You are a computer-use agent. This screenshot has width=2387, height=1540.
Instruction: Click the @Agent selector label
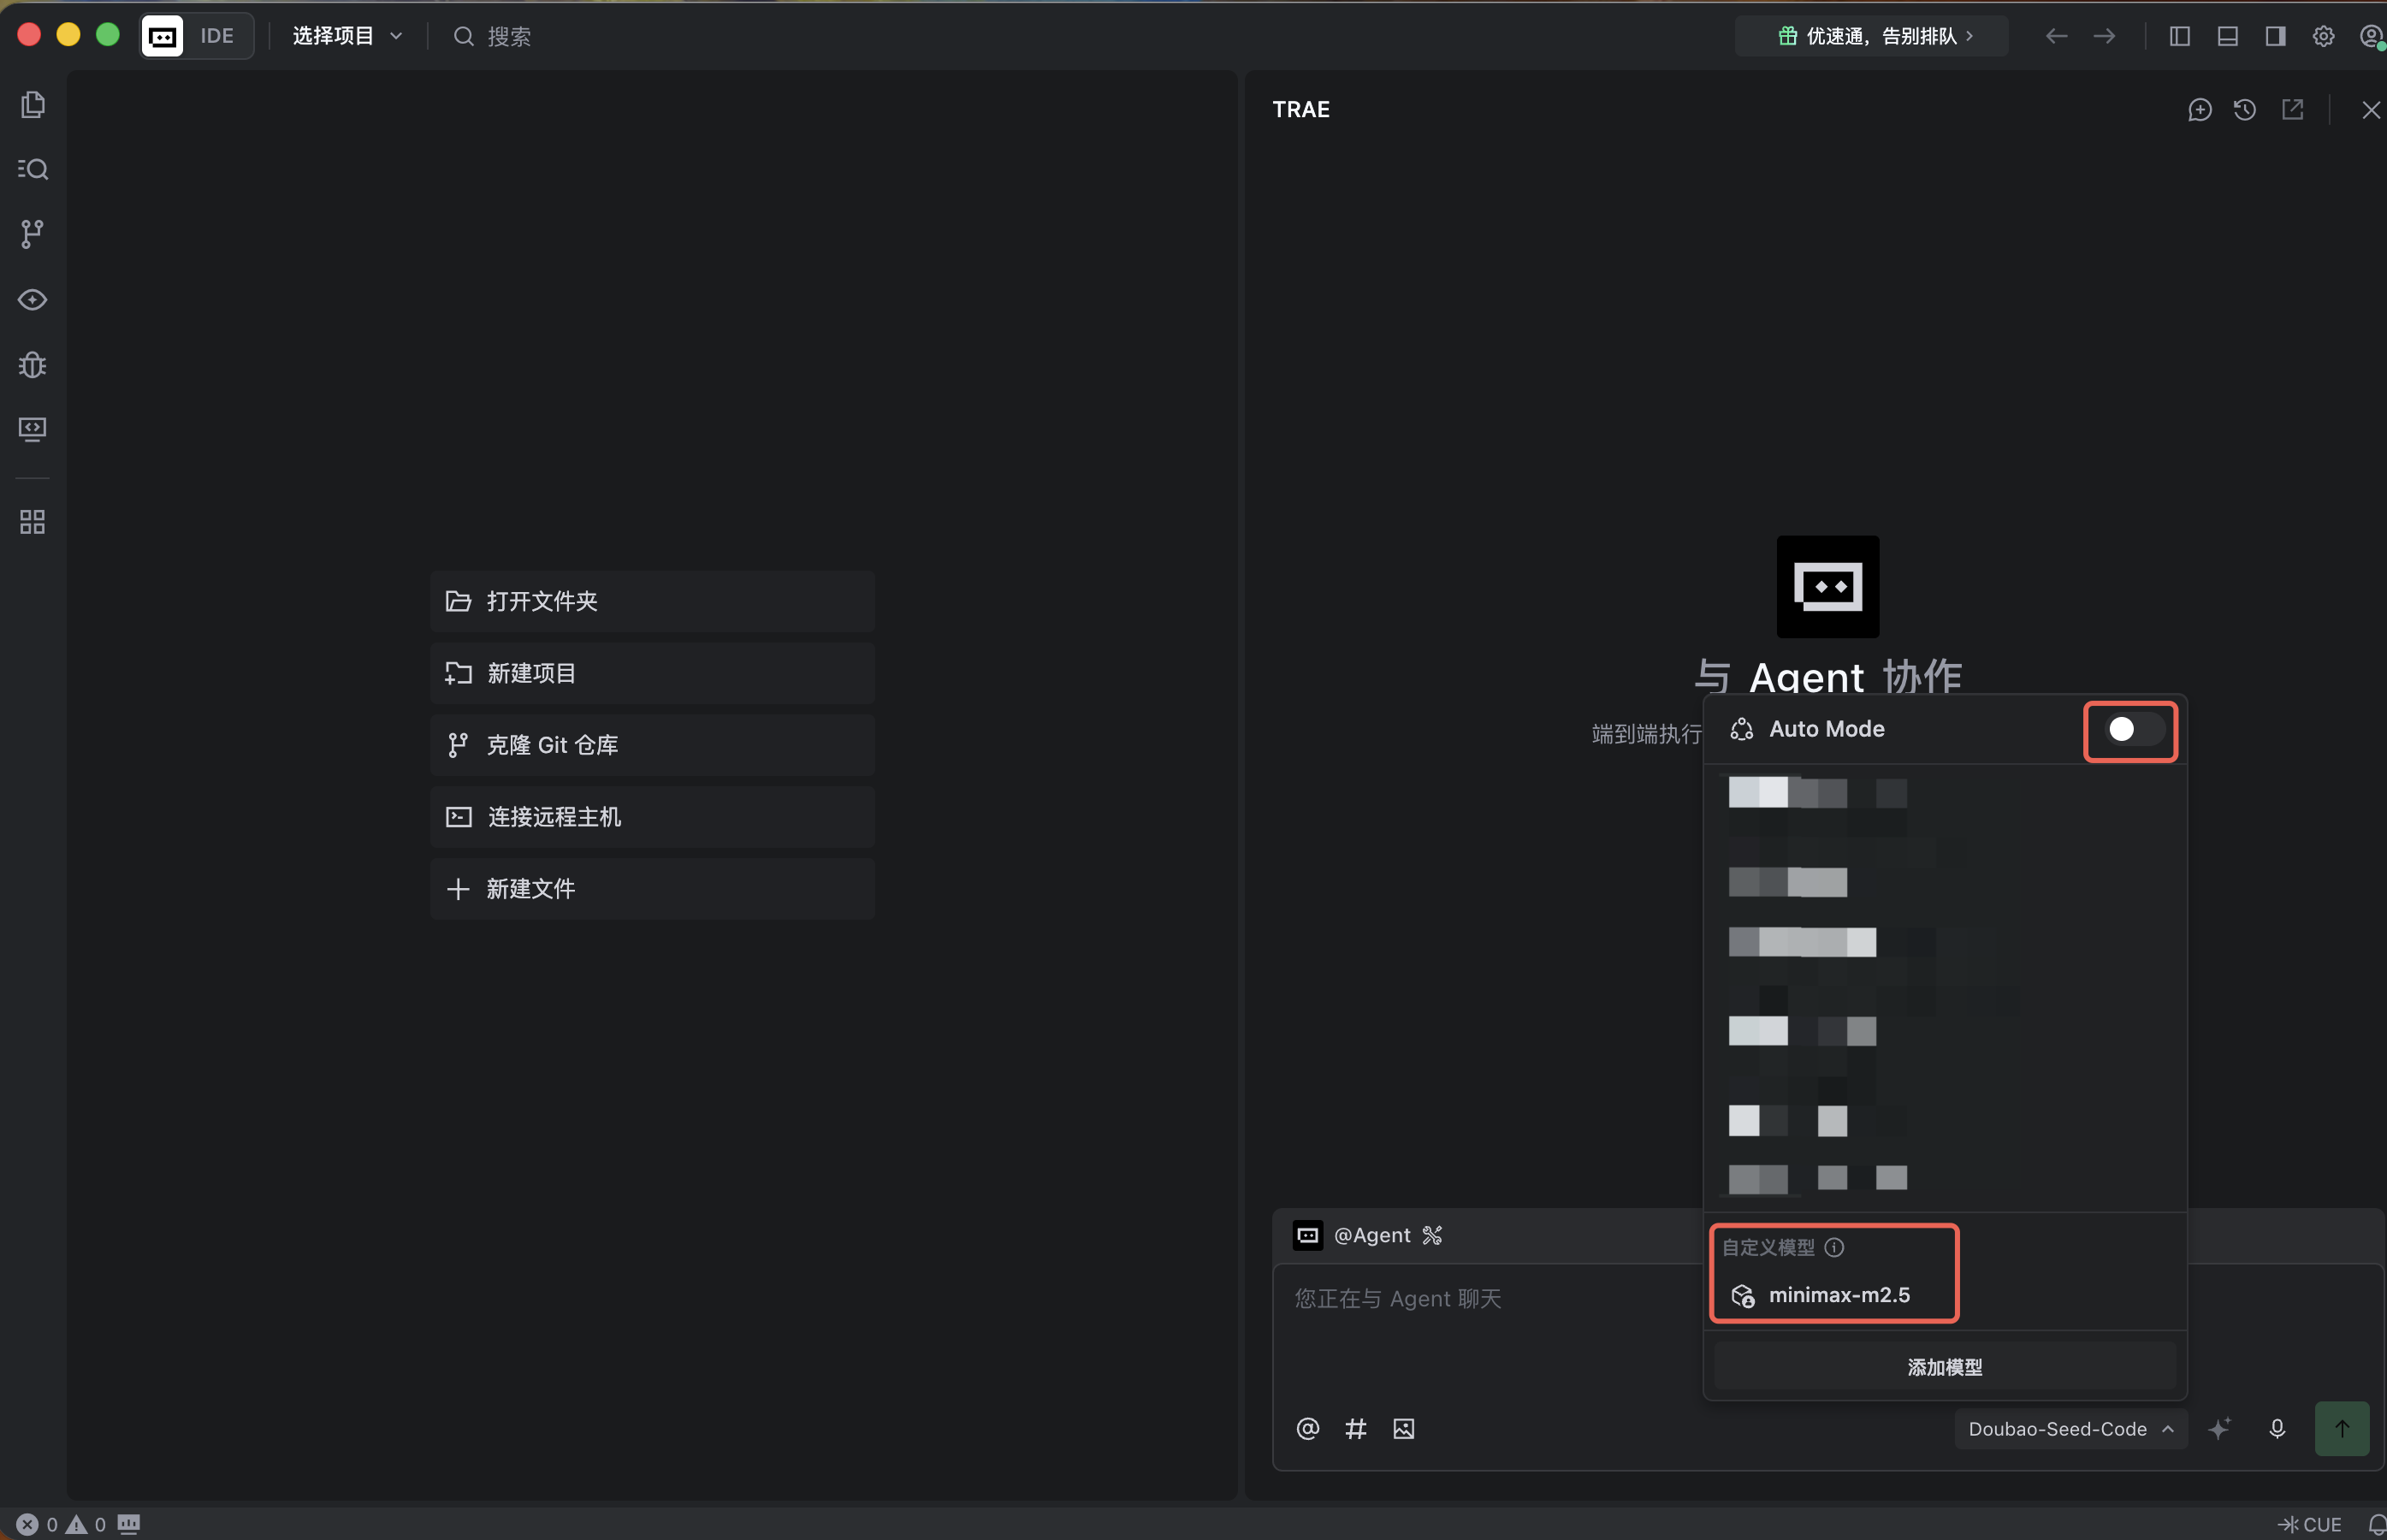coord(1372,1235)
